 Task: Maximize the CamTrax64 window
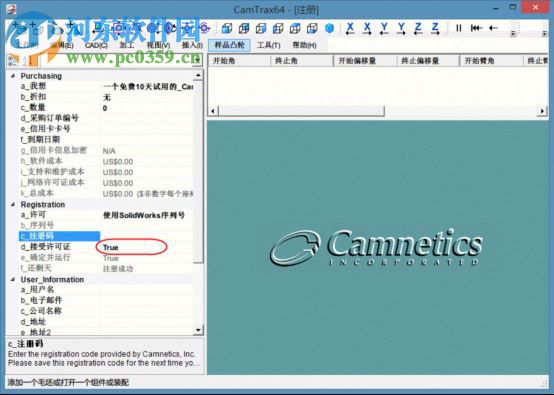pyautogui.click(x=513, y=7)
